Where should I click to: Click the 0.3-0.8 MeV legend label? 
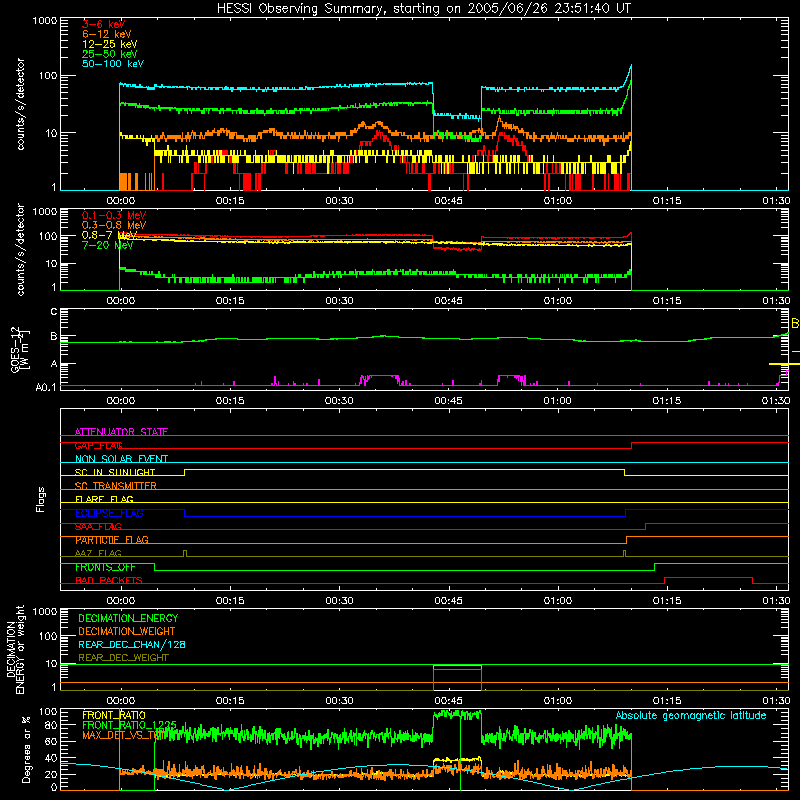[x=114, y=225]
